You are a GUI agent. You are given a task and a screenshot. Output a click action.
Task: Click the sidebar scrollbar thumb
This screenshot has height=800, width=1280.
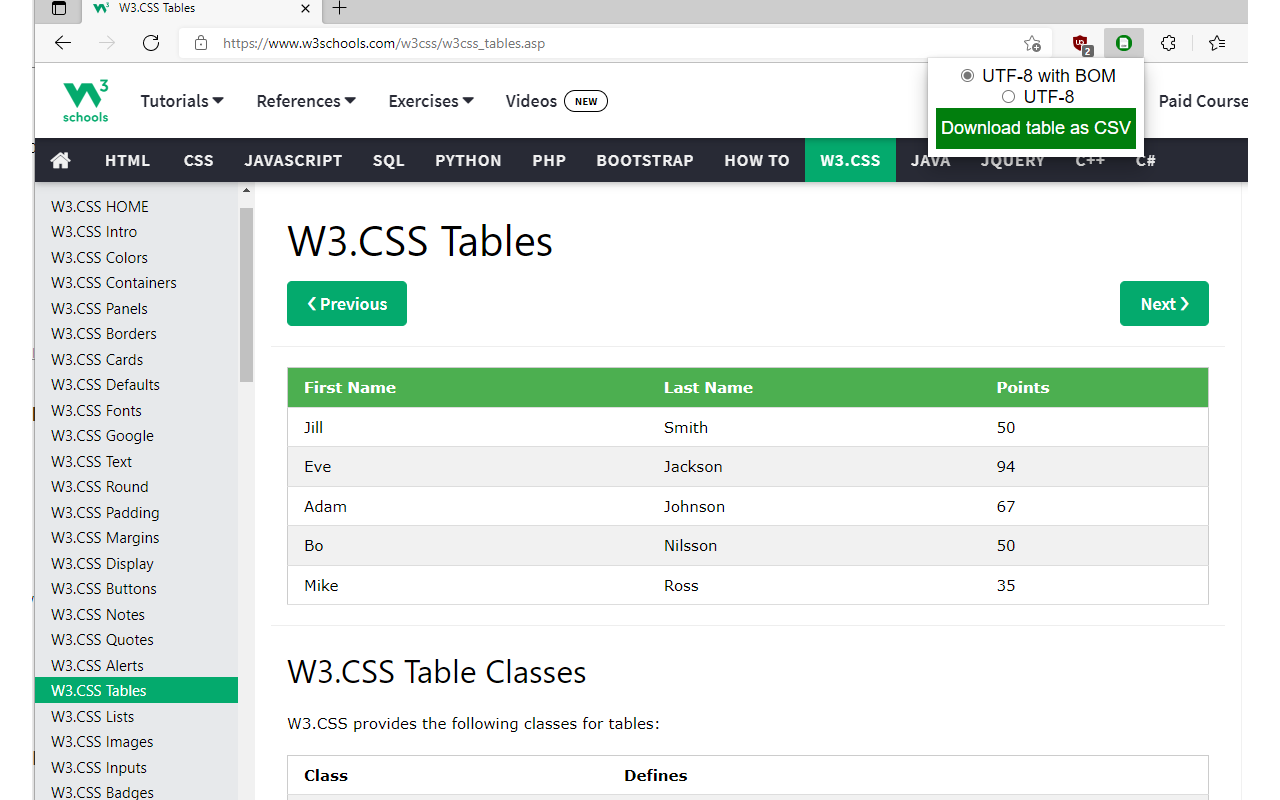tap(246, 295)
